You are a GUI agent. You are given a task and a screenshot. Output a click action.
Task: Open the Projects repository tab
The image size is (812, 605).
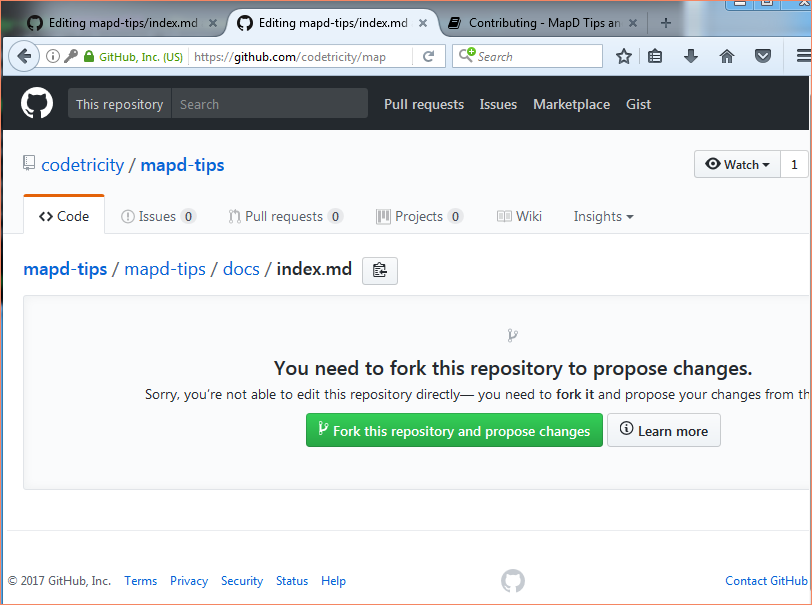click(x=419, y=217)
